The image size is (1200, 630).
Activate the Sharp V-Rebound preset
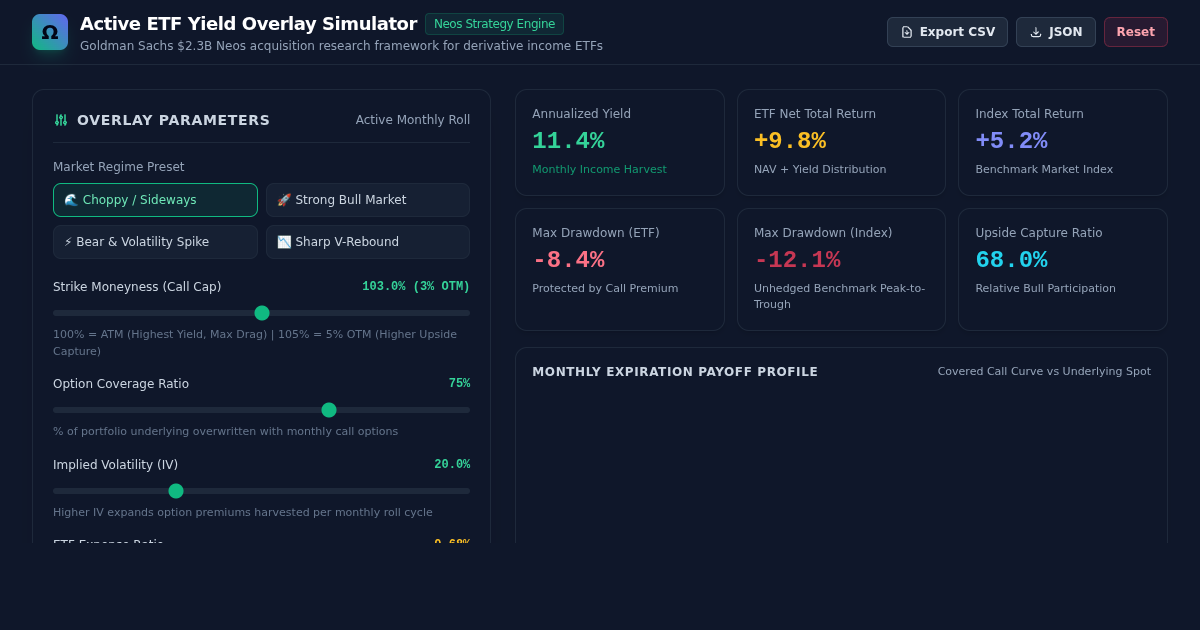pos(368,242)
